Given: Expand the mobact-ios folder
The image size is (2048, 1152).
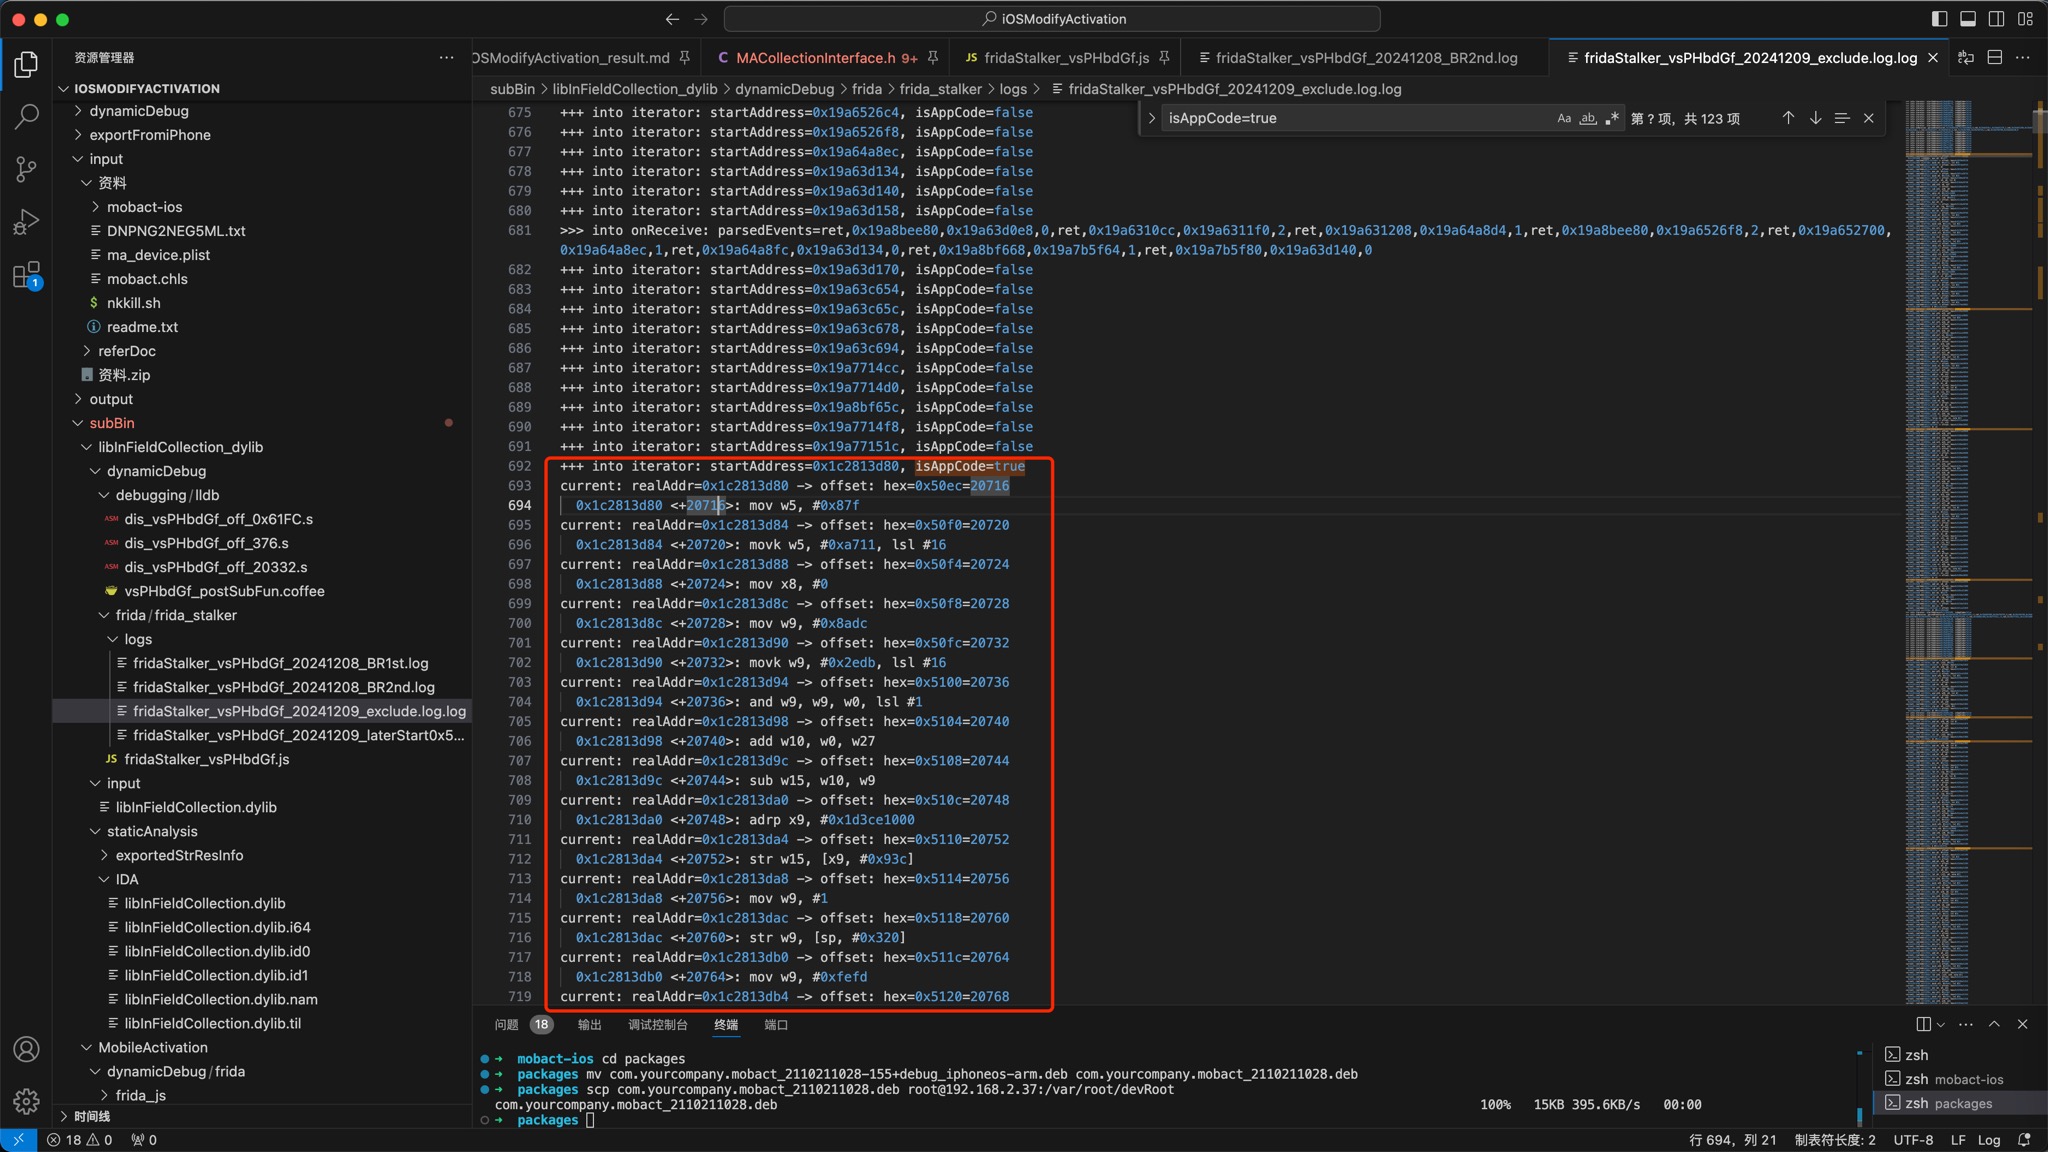Looking at the screenshot, I should [x=262, y=207].
